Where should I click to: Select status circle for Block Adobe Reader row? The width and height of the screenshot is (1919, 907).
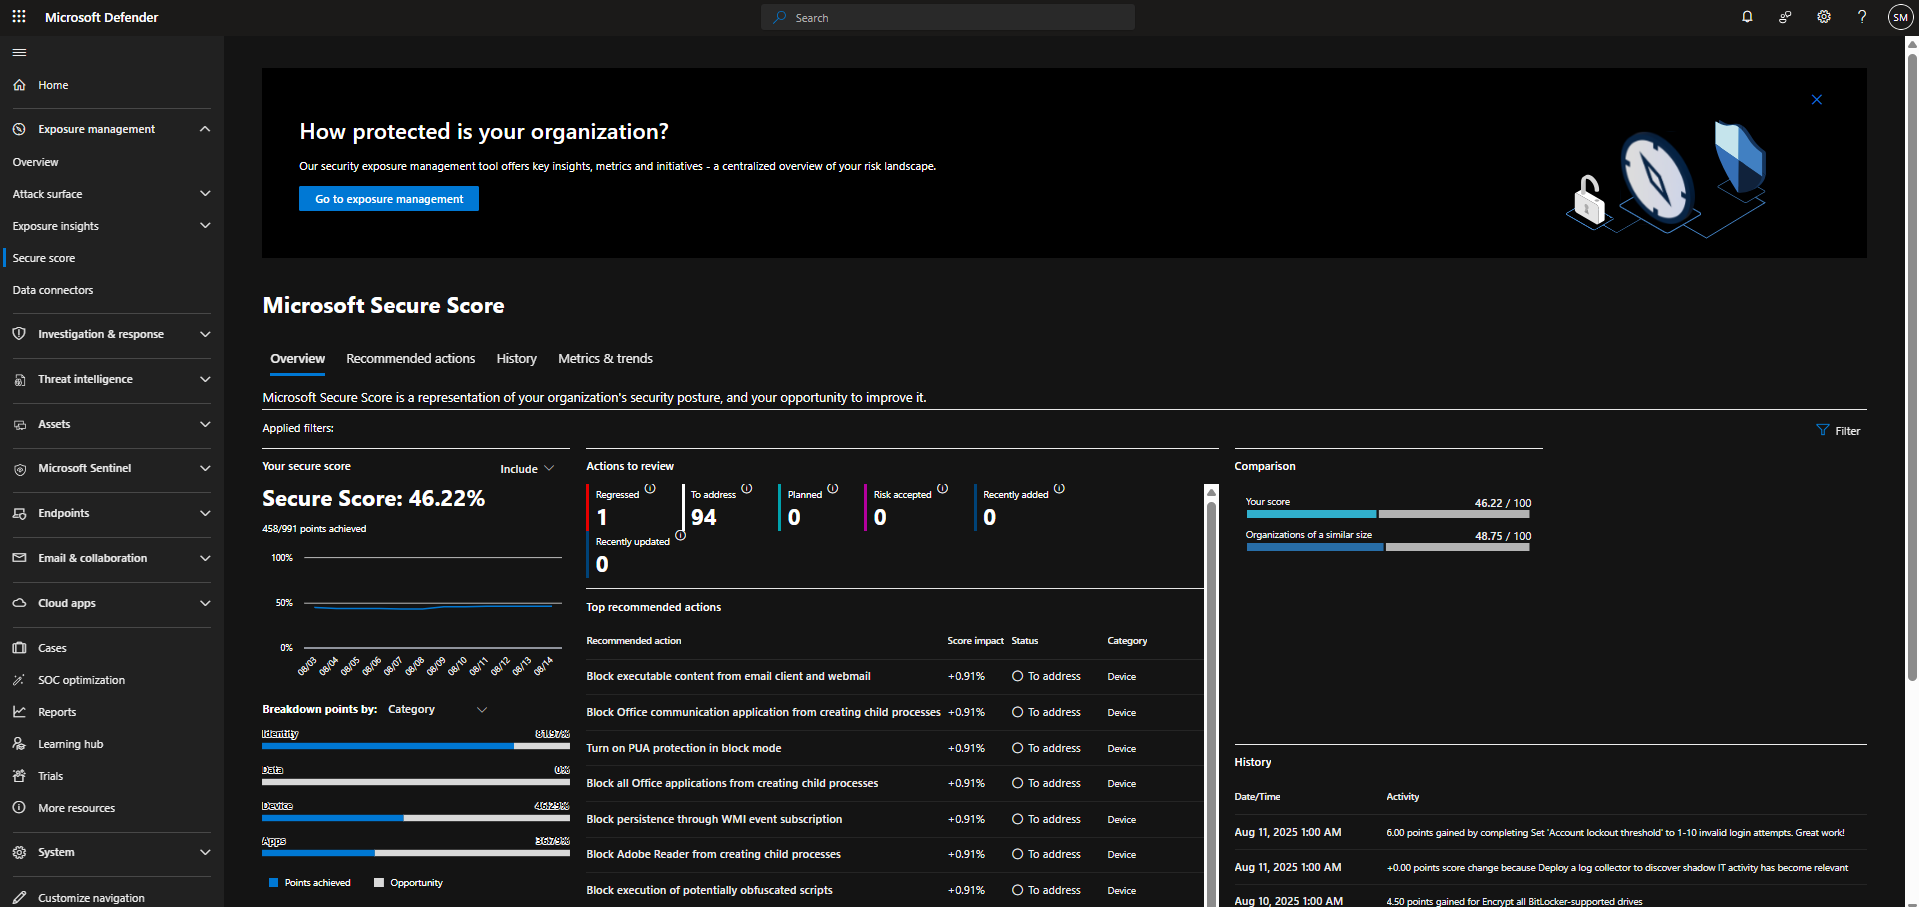coord(1017,854)
